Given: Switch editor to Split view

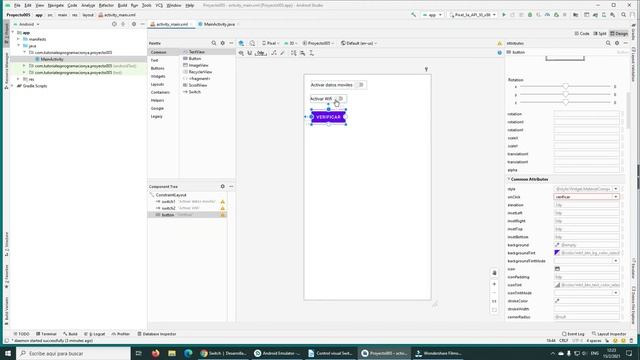Looking at the screenshot, I should (x=600, y=33).
